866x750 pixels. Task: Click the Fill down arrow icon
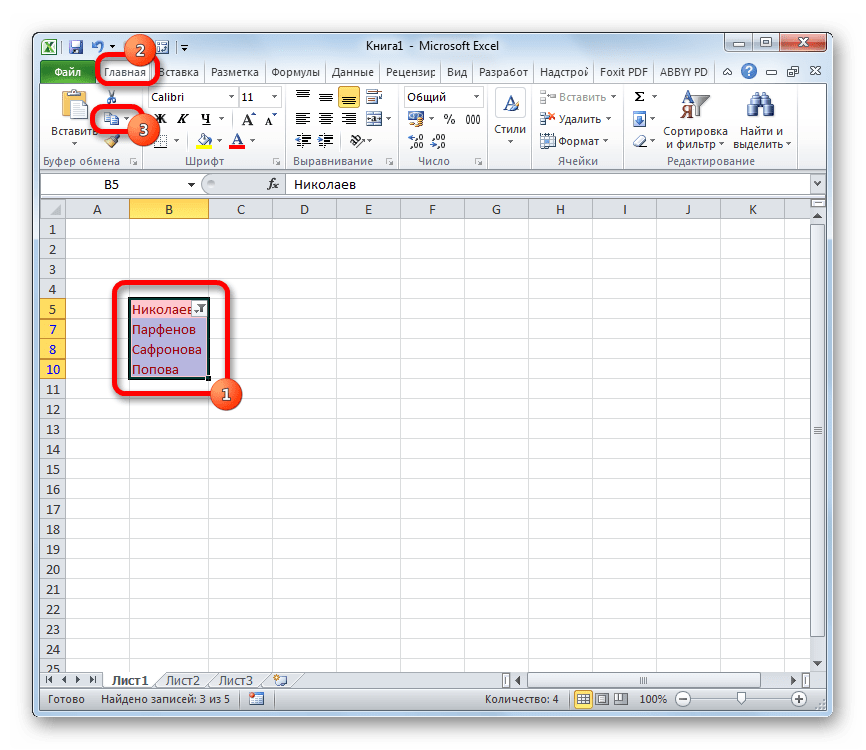click(x=639, y=119)
